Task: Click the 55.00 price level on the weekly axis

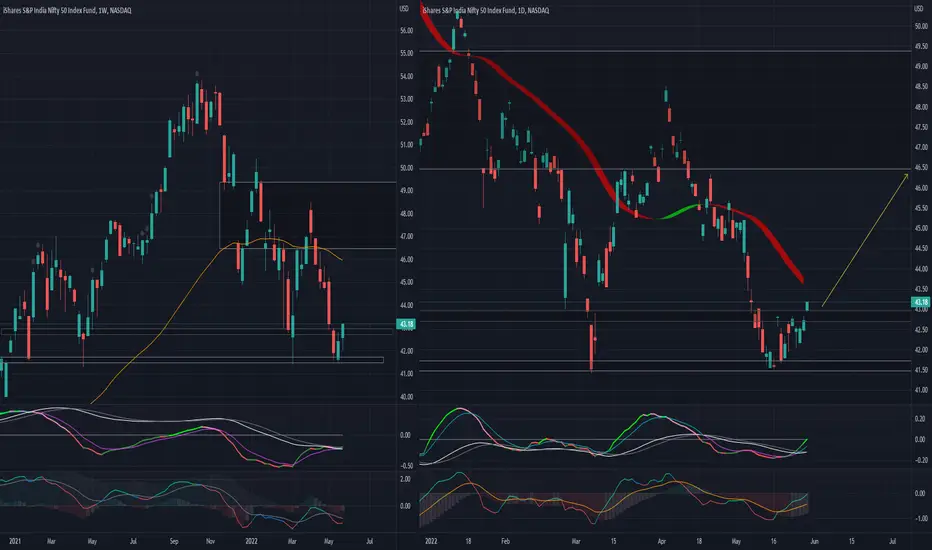Action: click(x=407, y=53)
